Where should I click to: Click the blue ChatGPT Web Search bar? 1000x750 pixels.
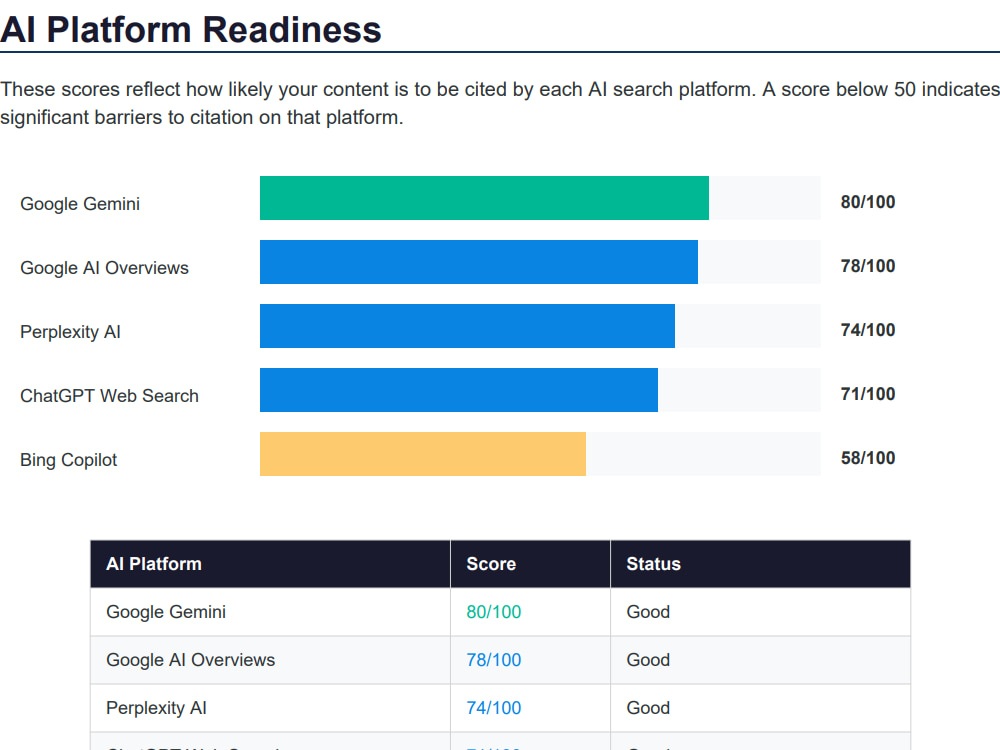click(x=459, y=390)
